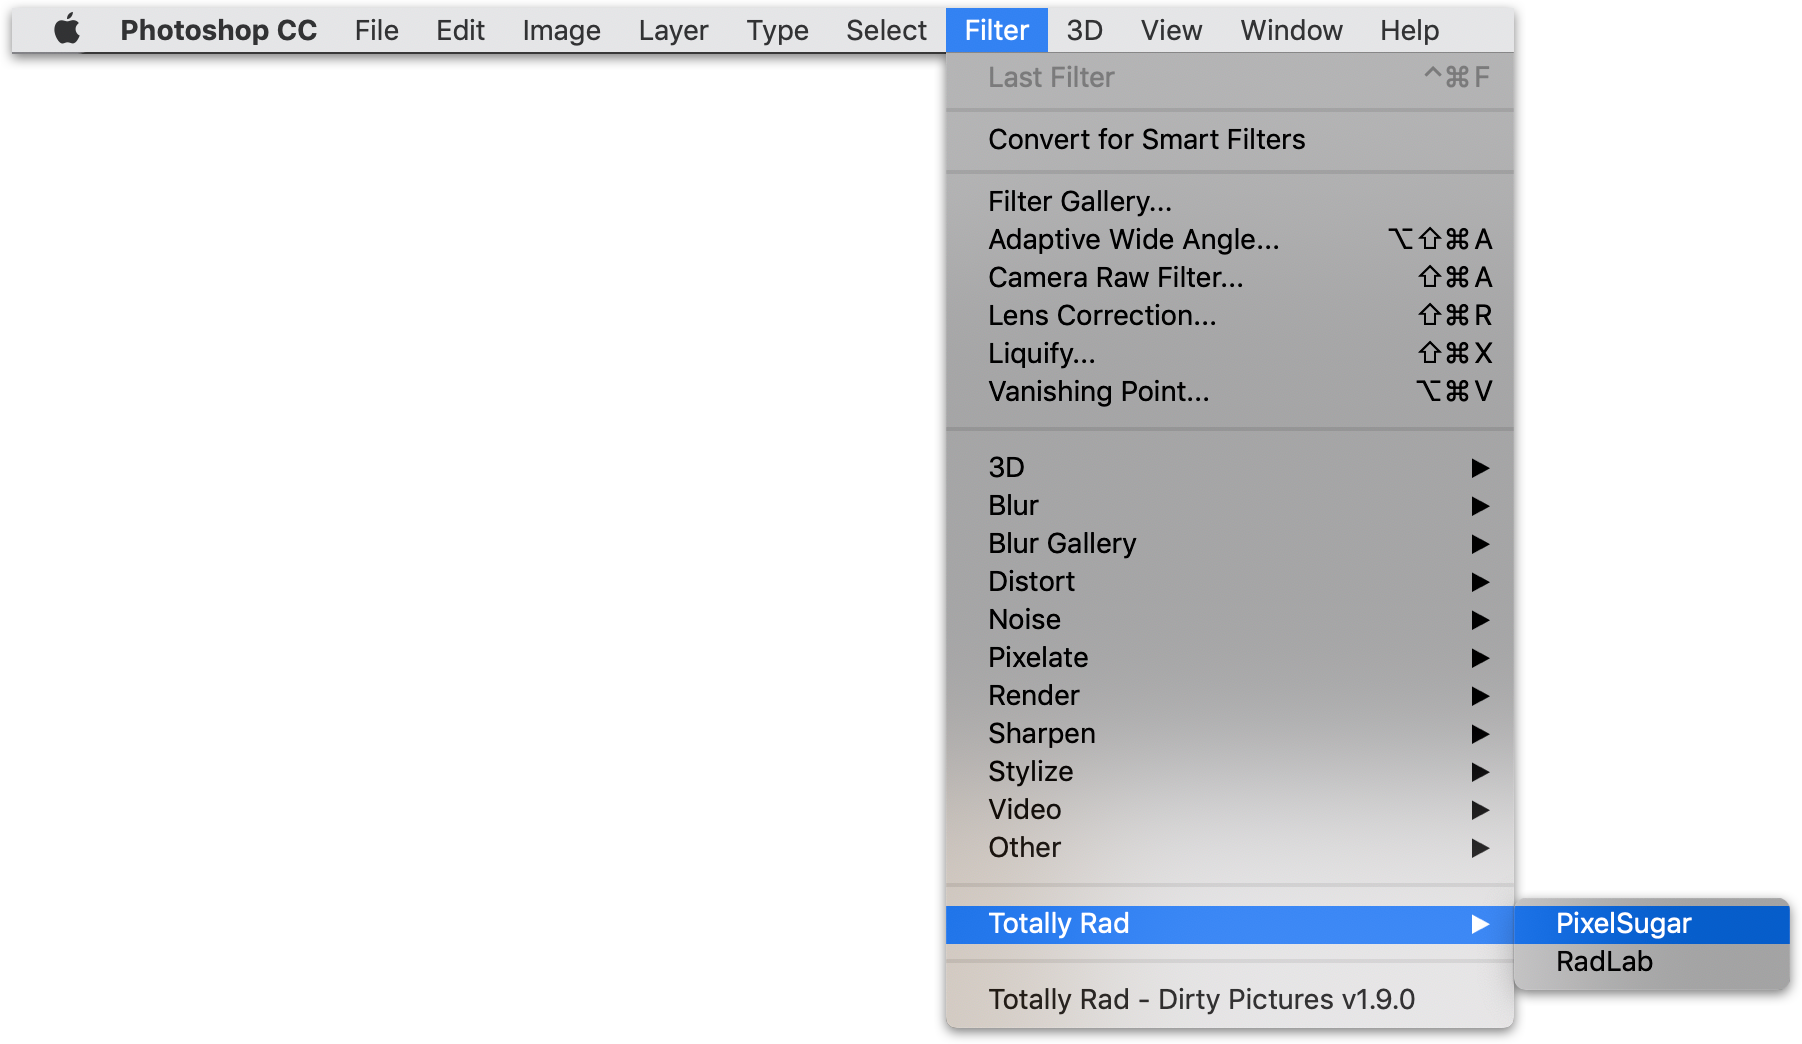Select Lens Correction...
The image size is (1802, 1044).
coord(1229,315)
